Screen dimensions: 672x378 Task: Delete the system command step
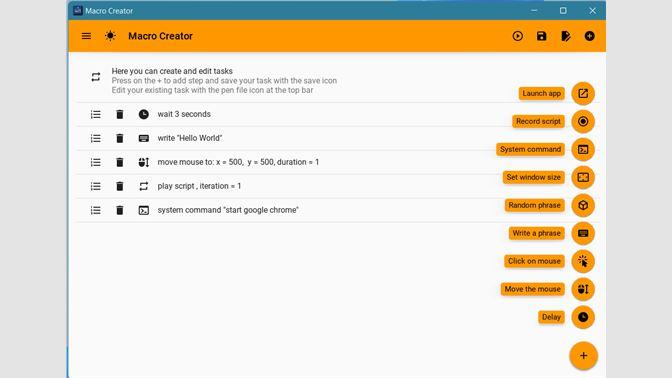[x=120, y=210]
